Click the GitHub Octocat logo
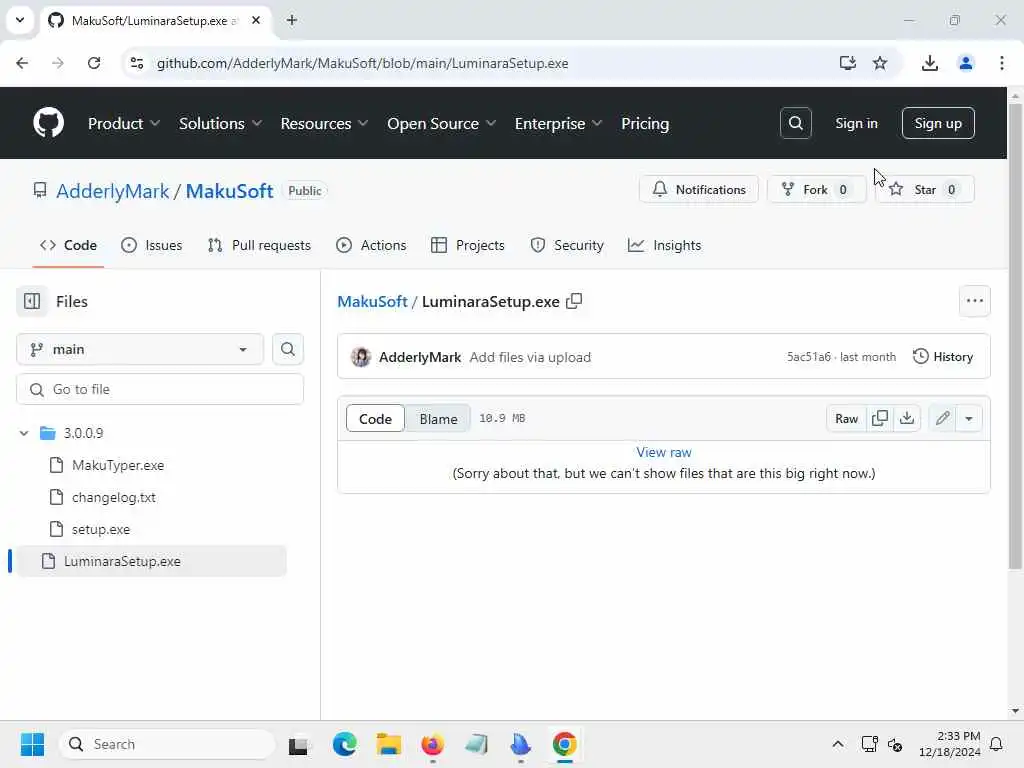The image size is (1024, 768). (x=48, y=123)
